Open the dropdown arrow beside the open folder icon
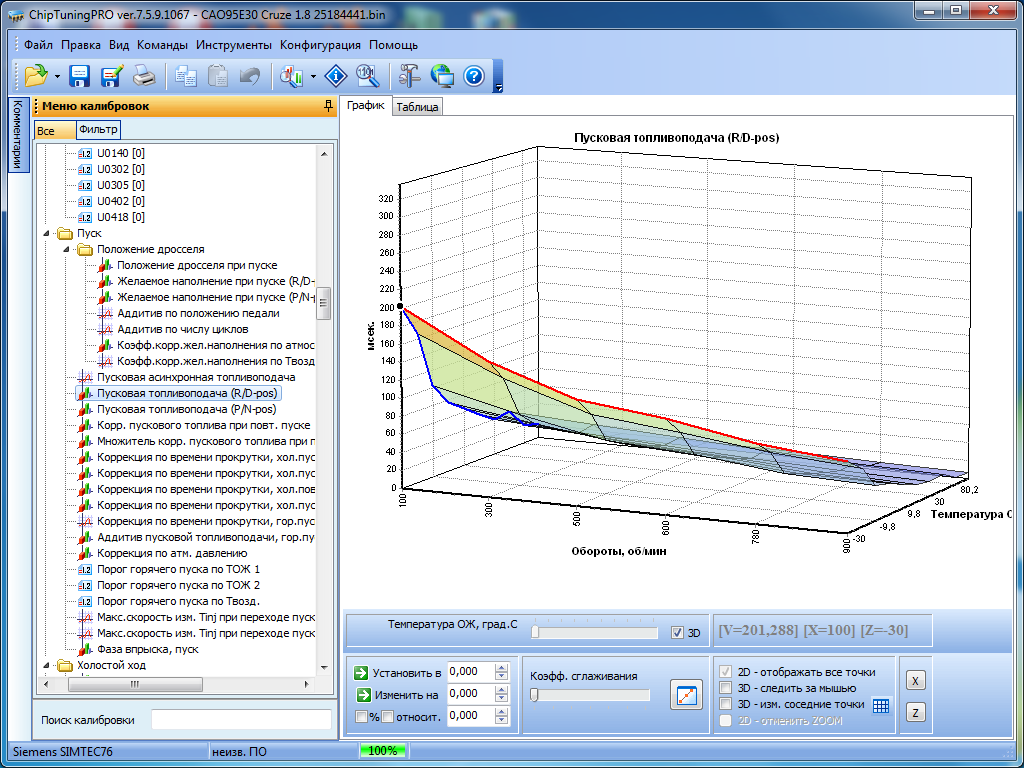 coord(57,76)
